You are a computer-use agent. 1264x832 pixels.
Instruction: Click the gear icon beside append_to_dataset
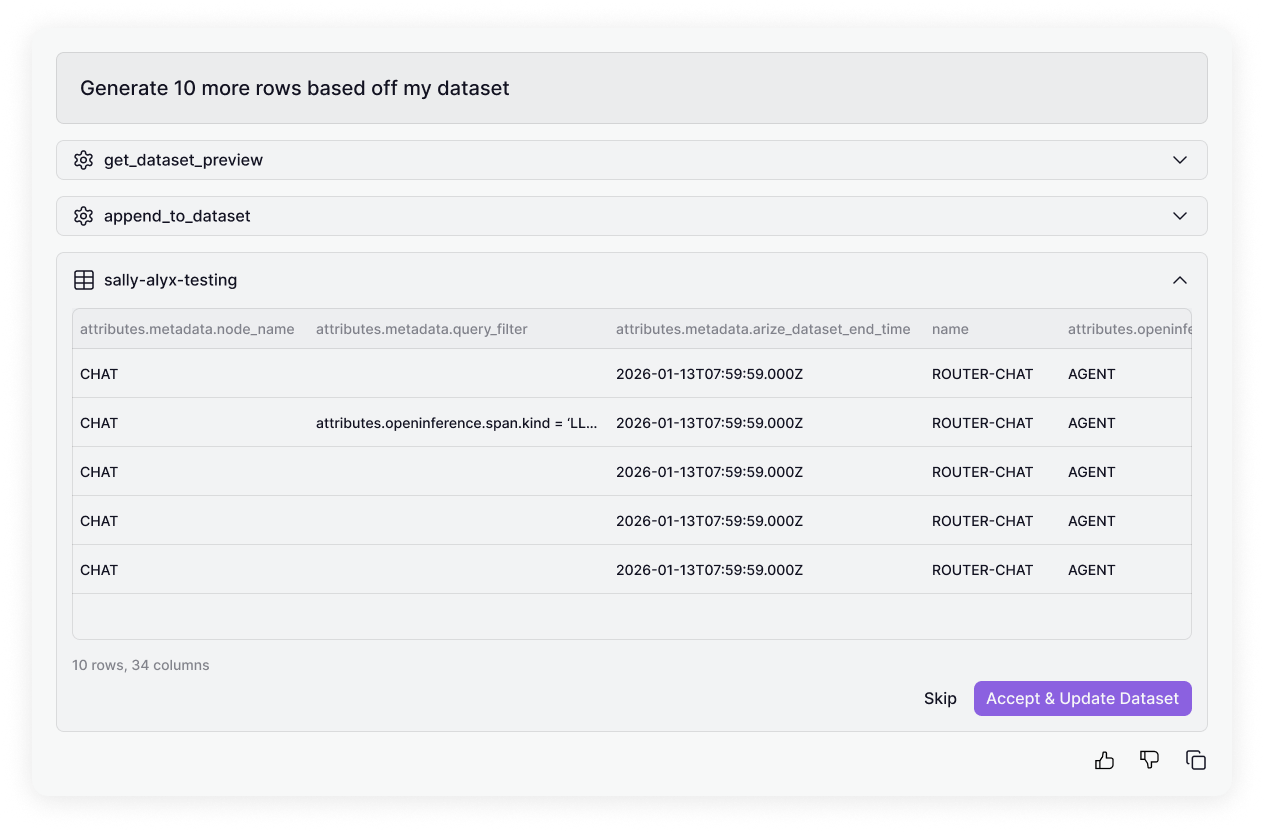click(83, 216)
